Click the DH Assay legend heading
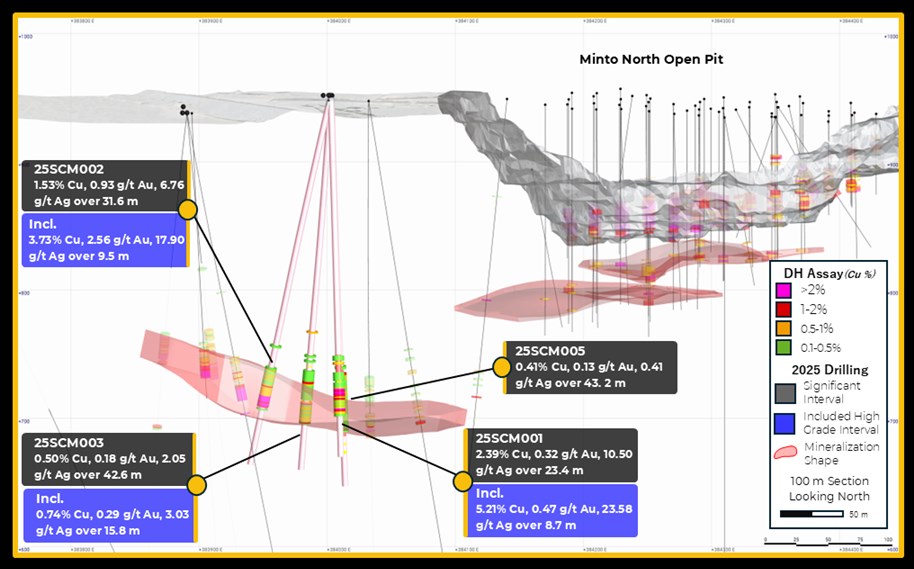Viewport: 914px width, 569px height. pyautogui.click(x=826, y=272)
